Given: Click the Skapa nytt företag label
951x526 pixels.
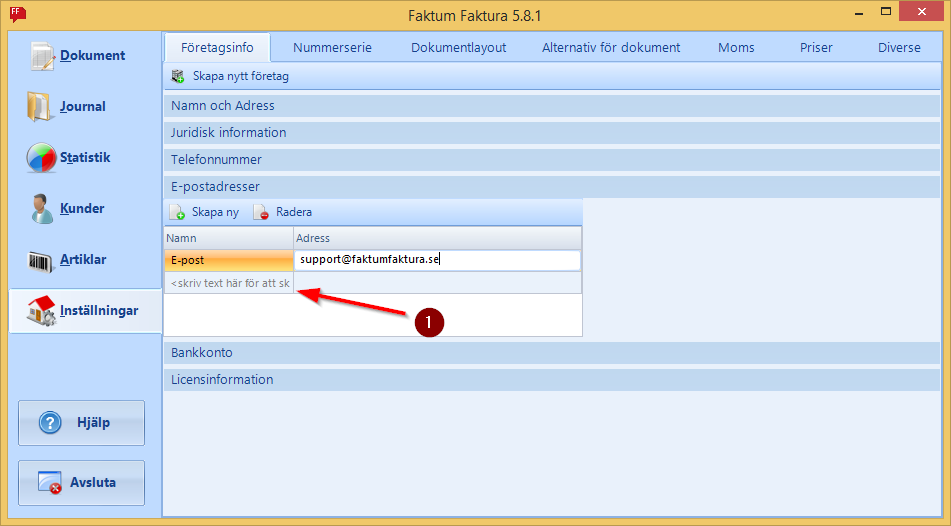Looking at the screenshot, I should (241, 76).
